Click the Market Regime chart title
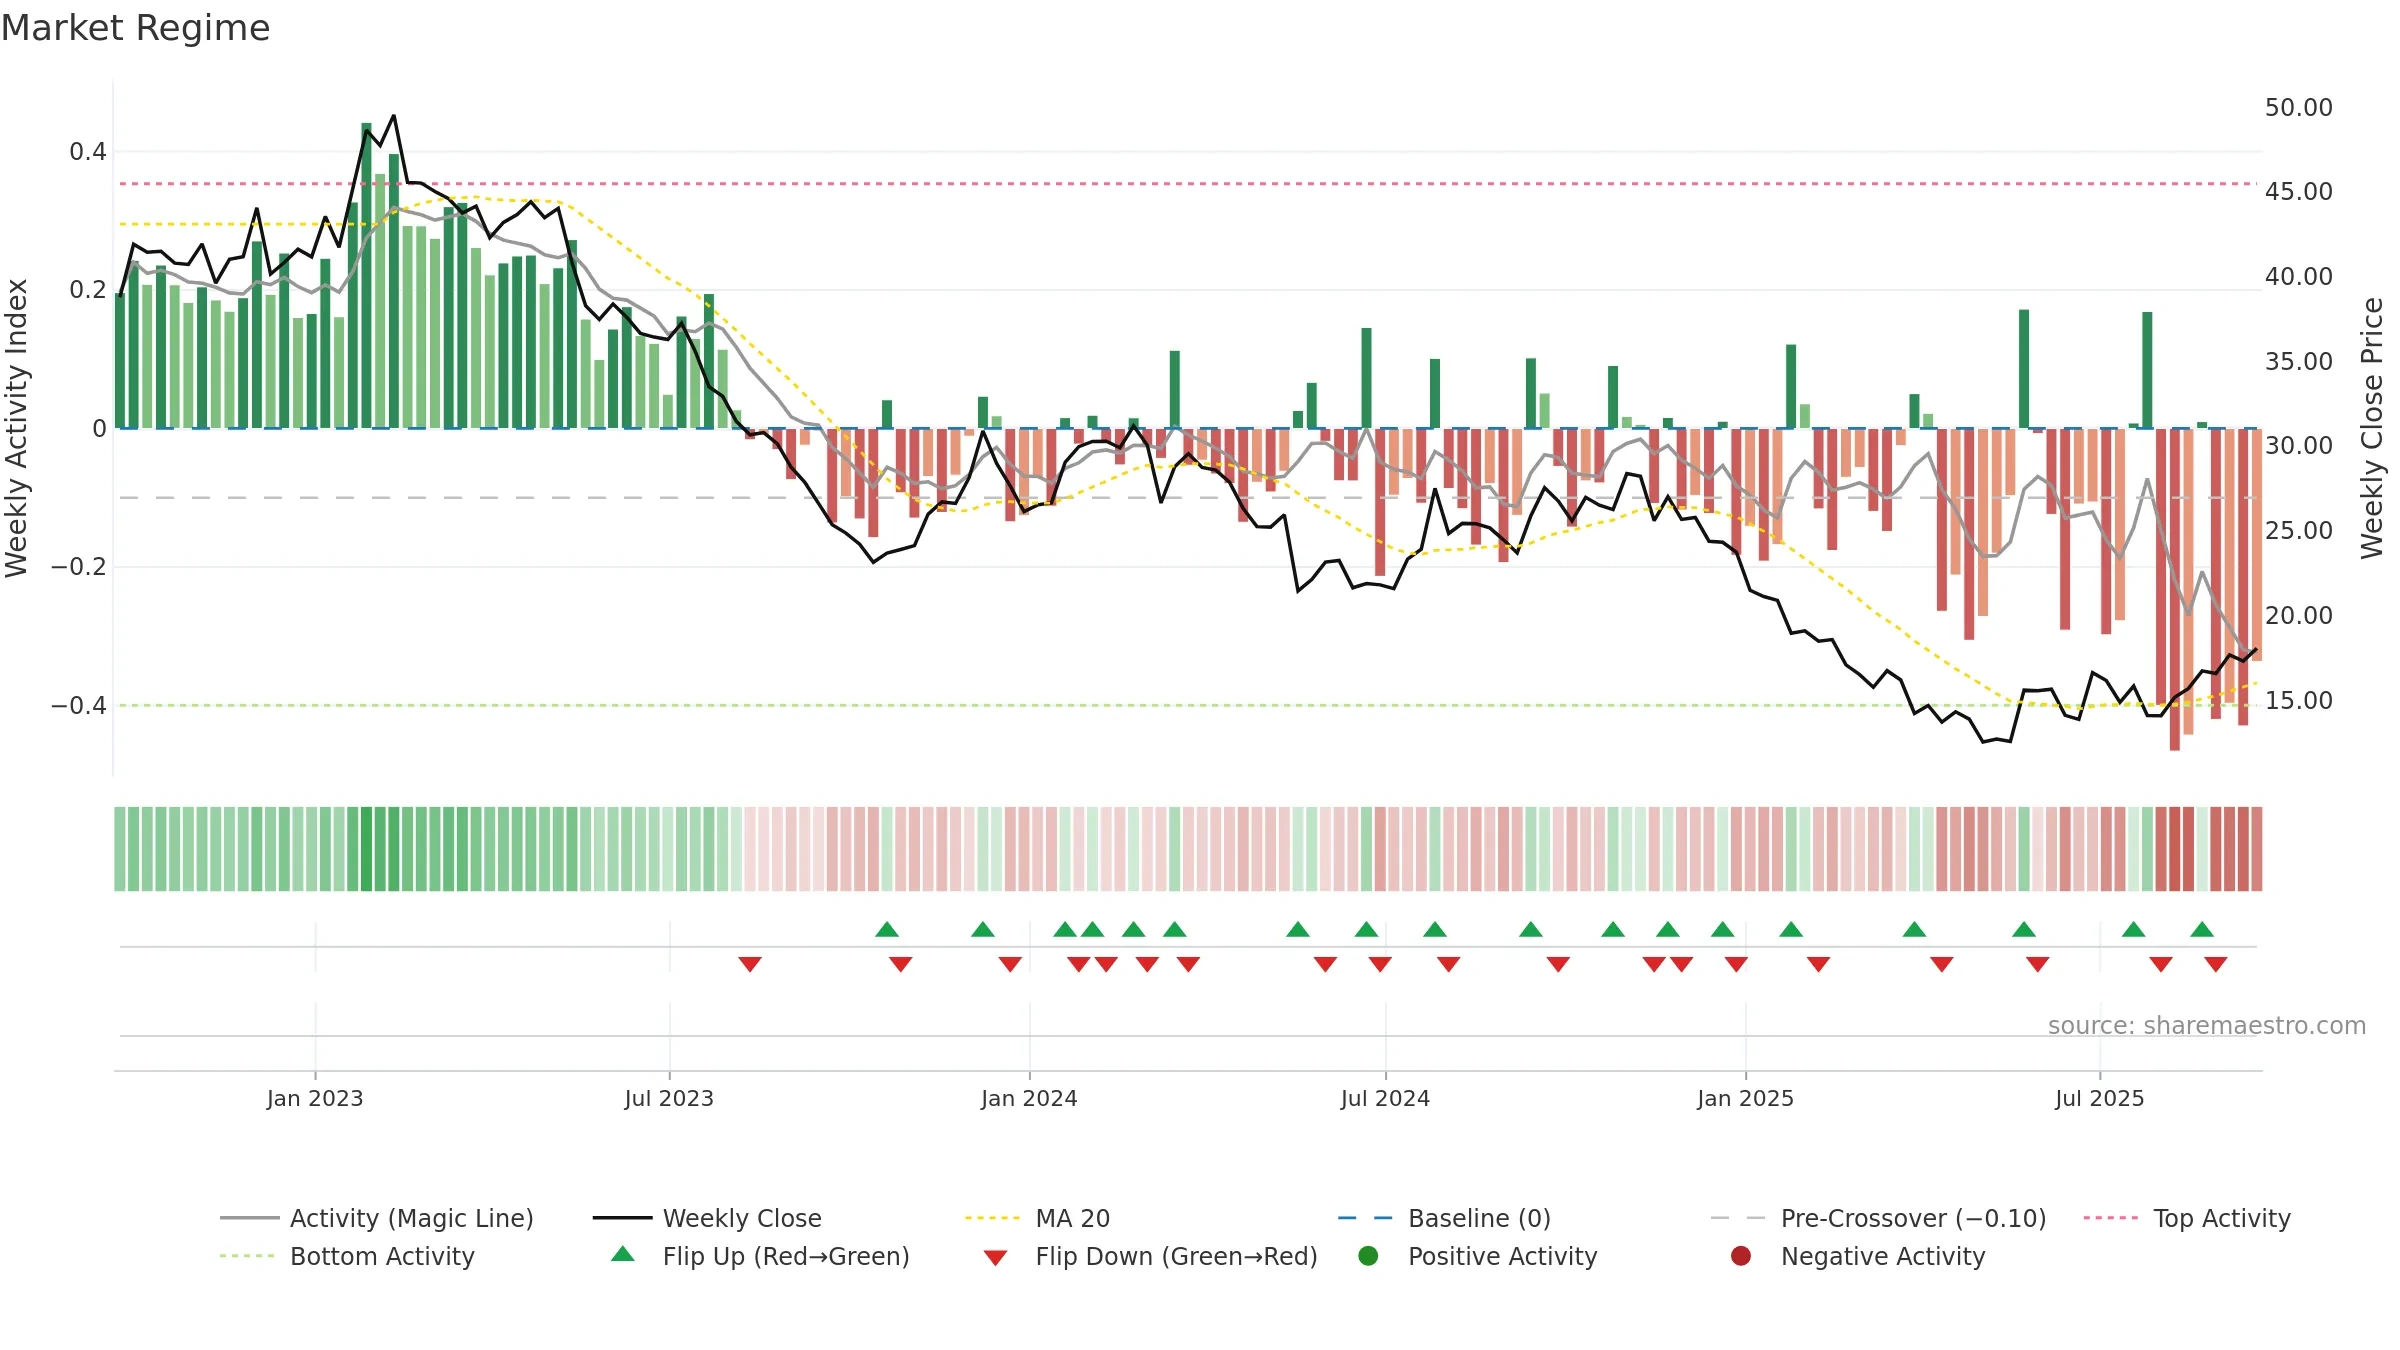 (x=135, y=28)
